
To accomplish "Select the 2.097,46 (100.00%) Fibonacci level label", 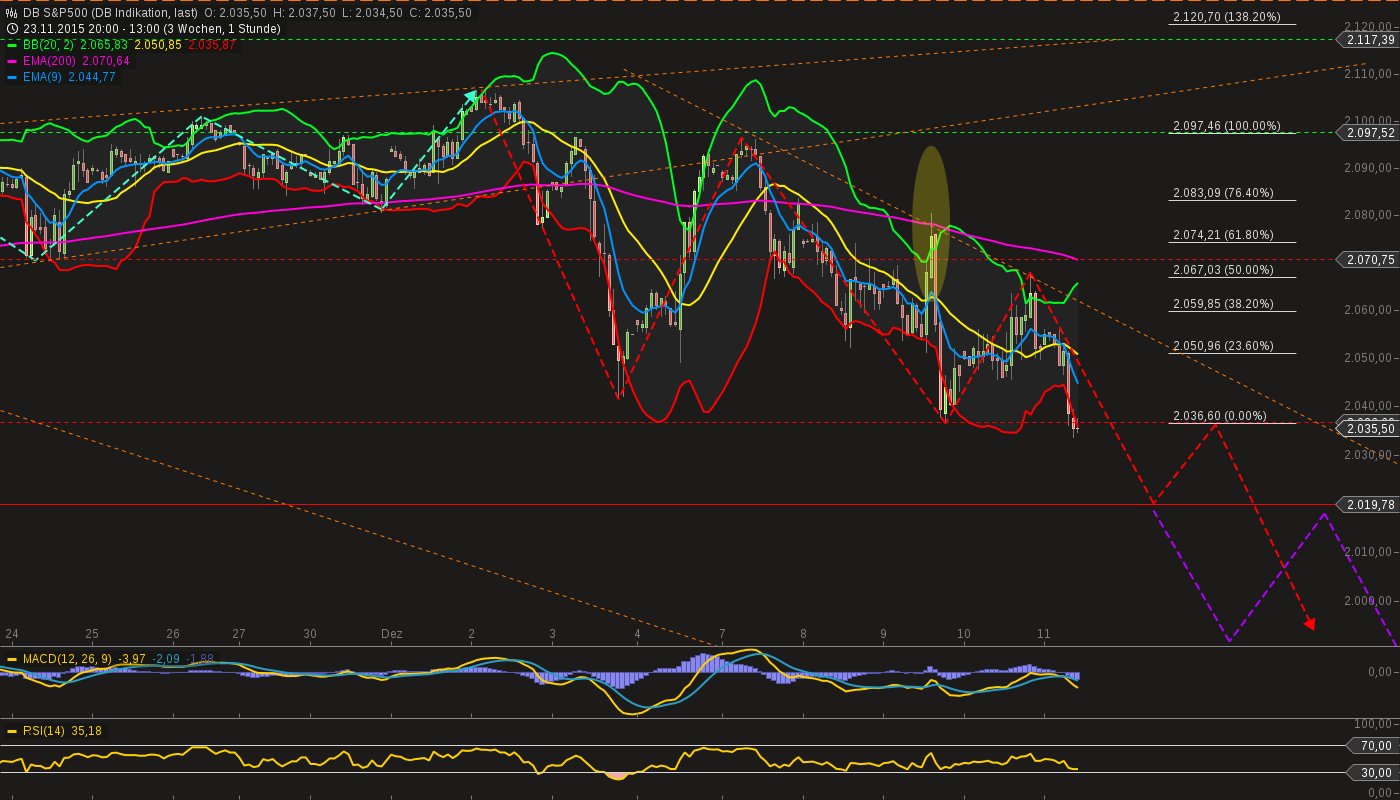I will point(1227,126).
